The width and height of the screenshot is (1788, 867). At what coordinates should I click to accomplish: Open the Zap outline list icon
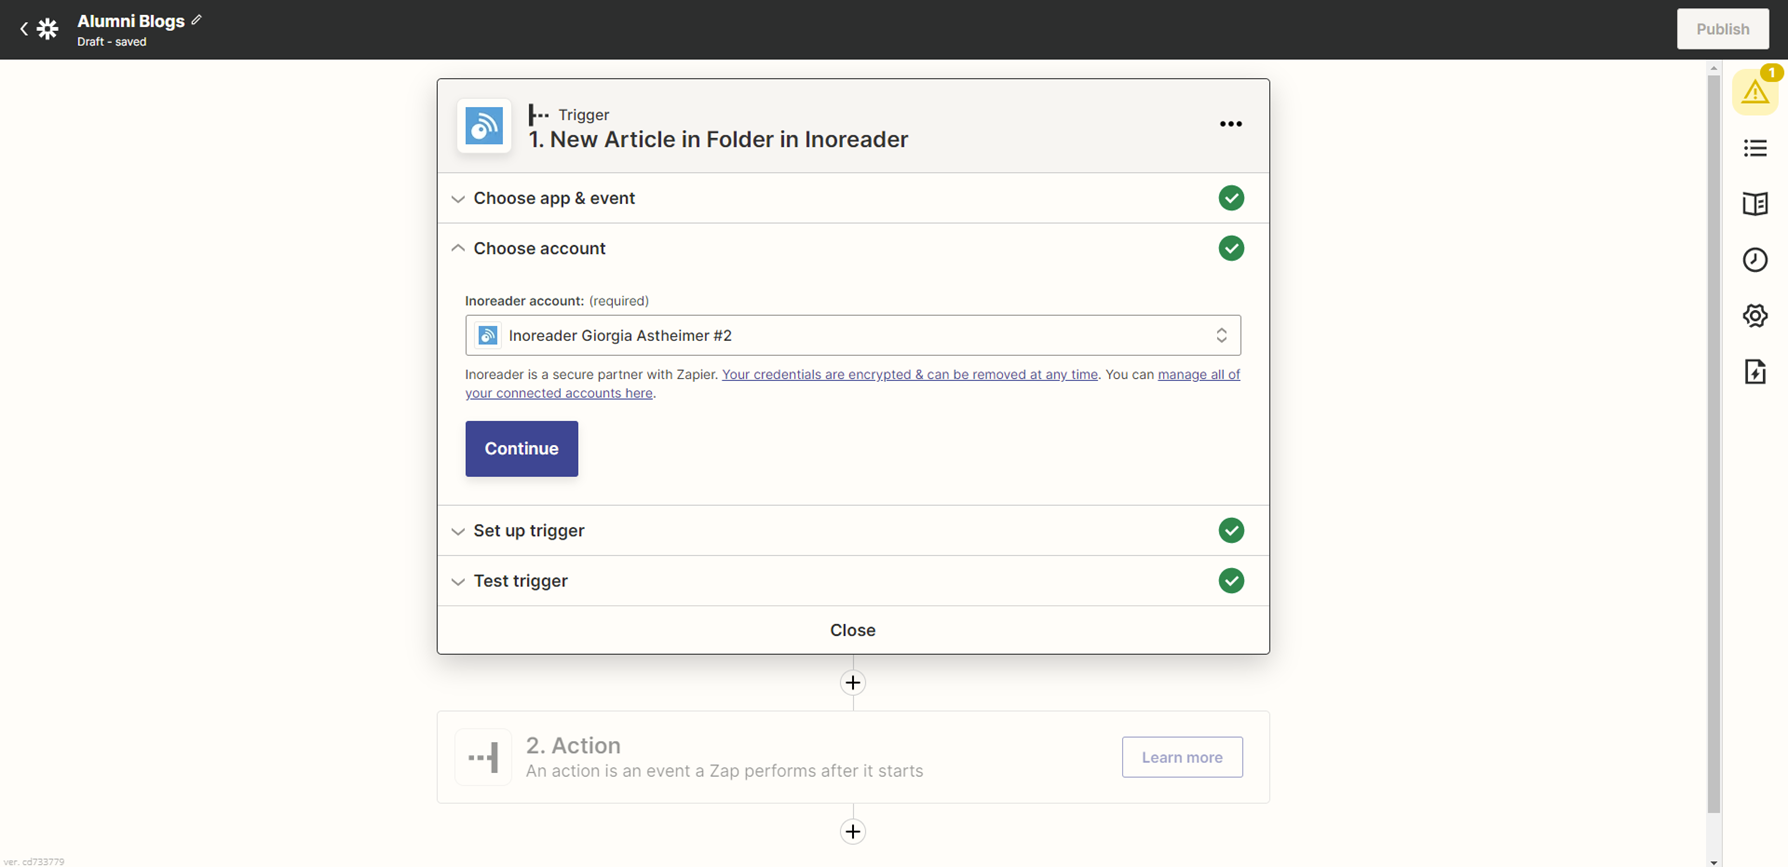[1755, 148]
